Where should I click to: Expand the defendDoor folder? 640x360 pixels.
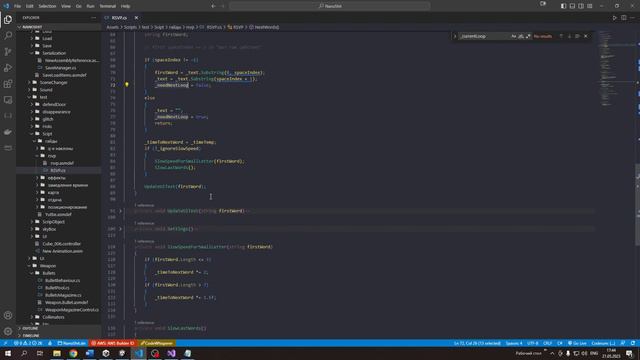click(53, 104)
